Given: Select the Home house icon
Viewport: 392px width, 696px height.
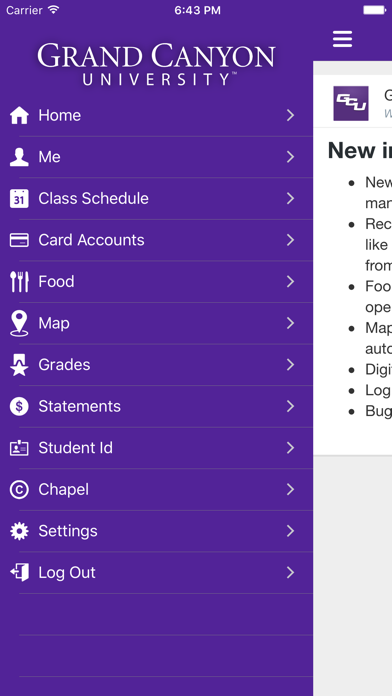Looking at the screenshot, I should click(19, 115).
